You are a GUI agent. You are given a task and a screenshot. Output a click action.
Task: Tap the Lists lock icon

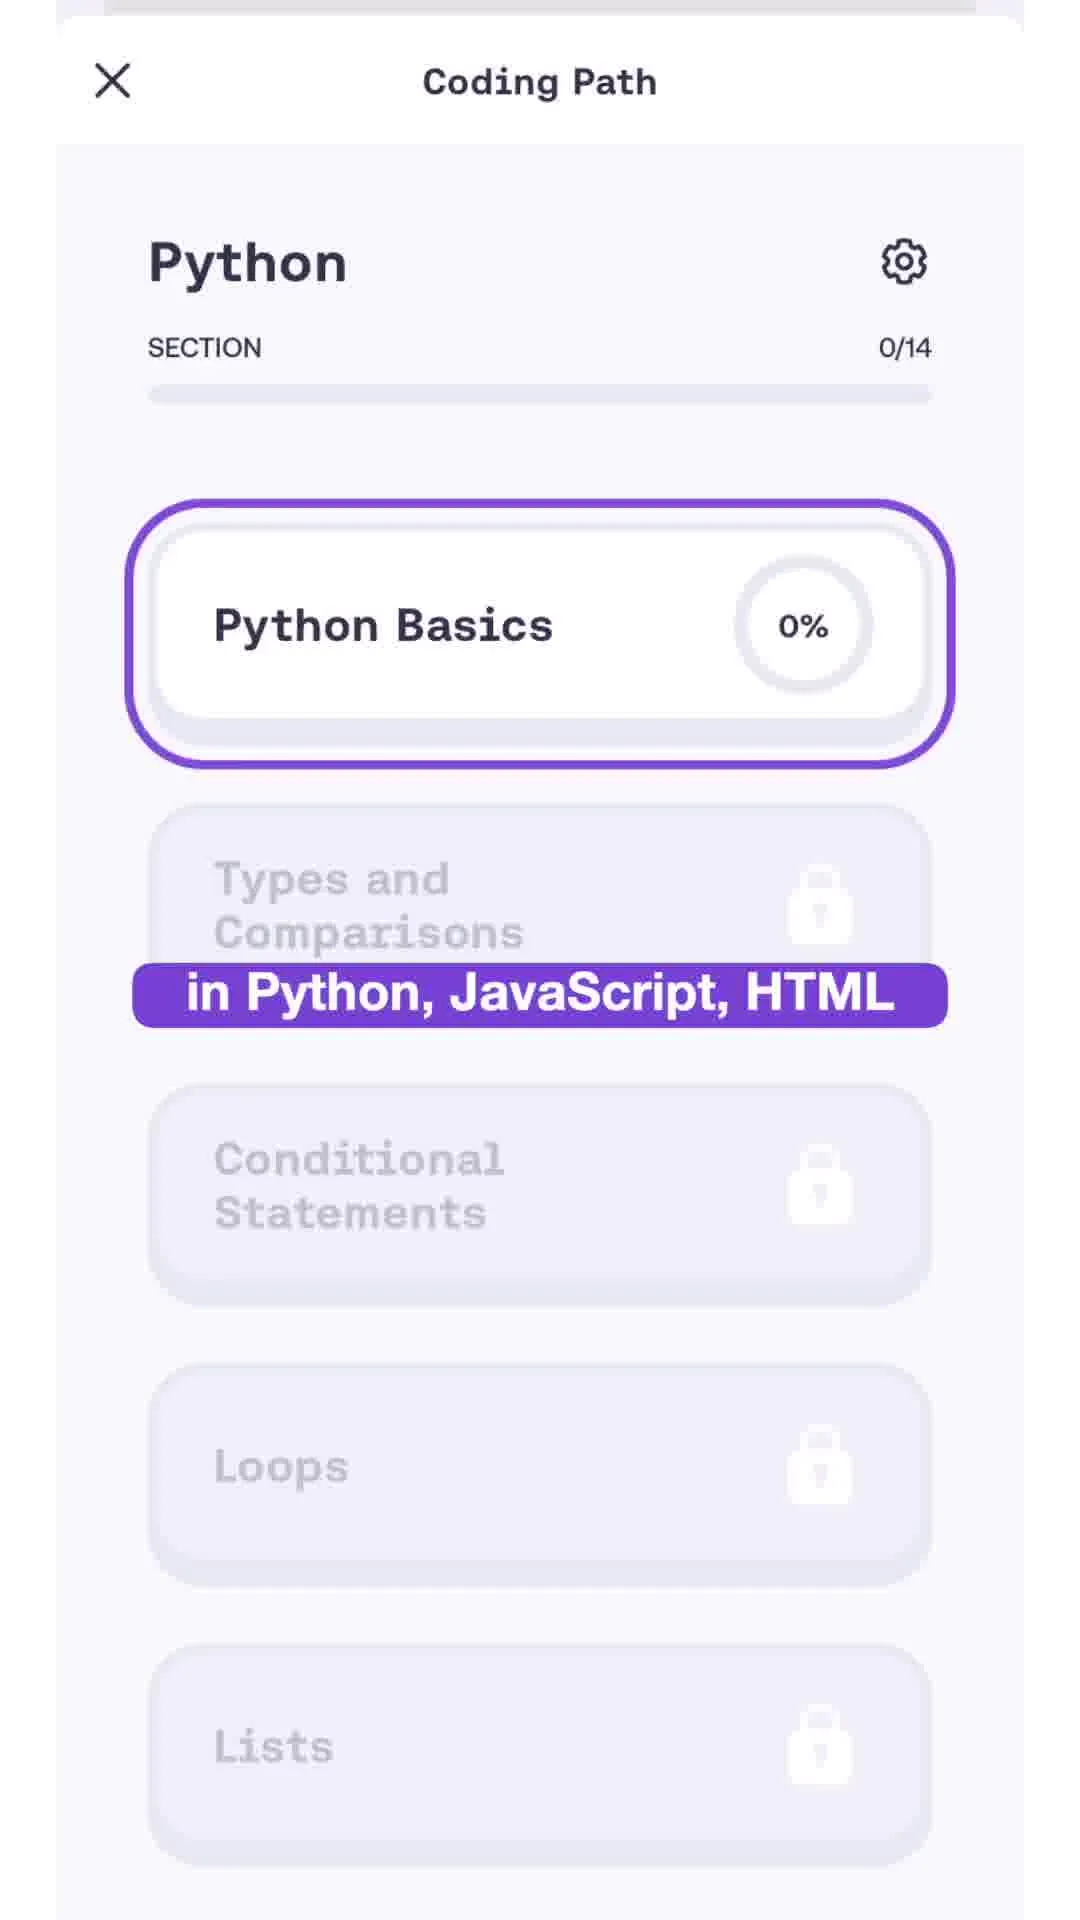[819, 1746]
